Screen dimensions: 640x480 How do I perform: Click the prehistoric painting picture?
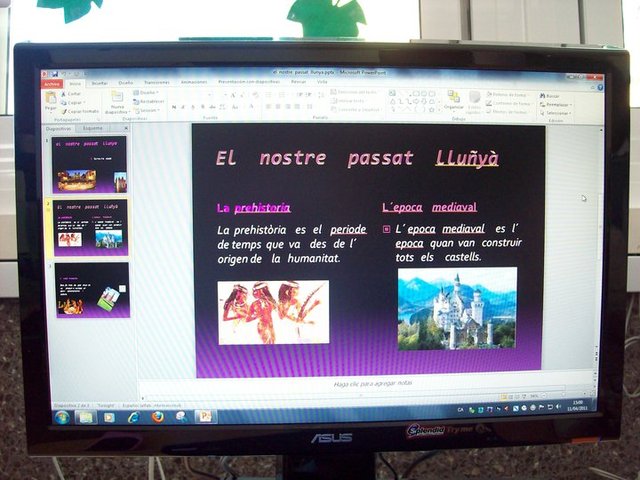(x=273, y=312)
